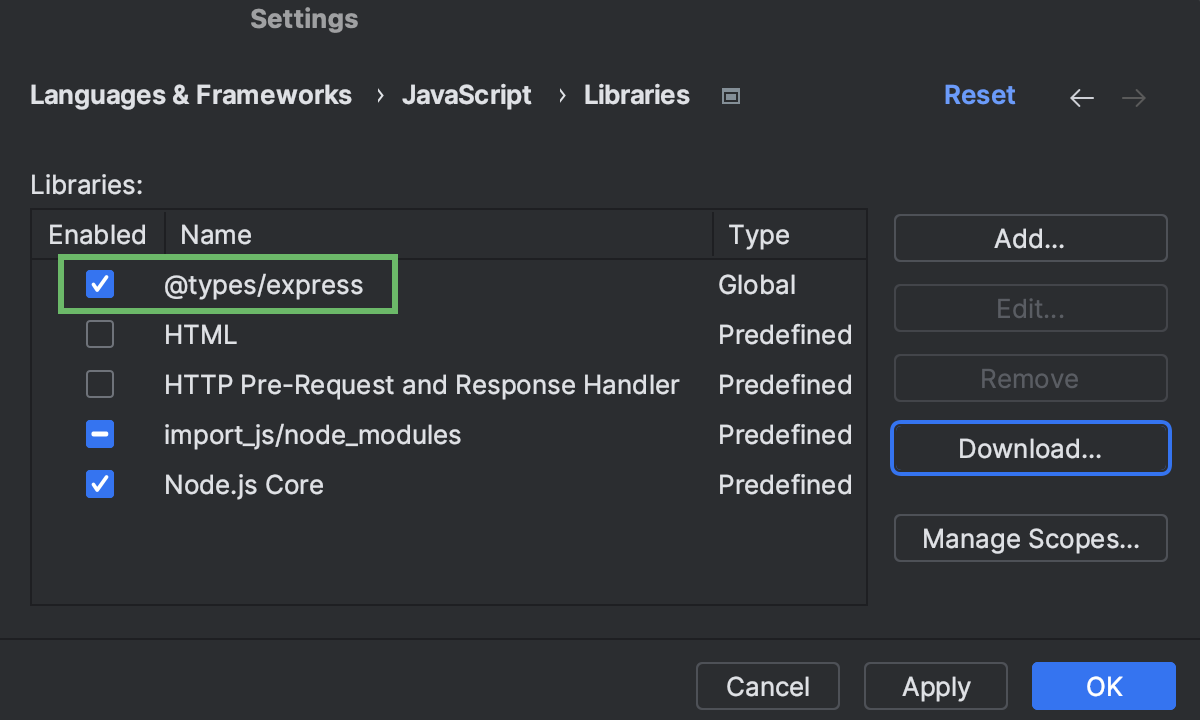The height and width of the screenshot is (720, 1200).
Task: Confirm settings with the OK button
Action: (x=1103, y=686)
